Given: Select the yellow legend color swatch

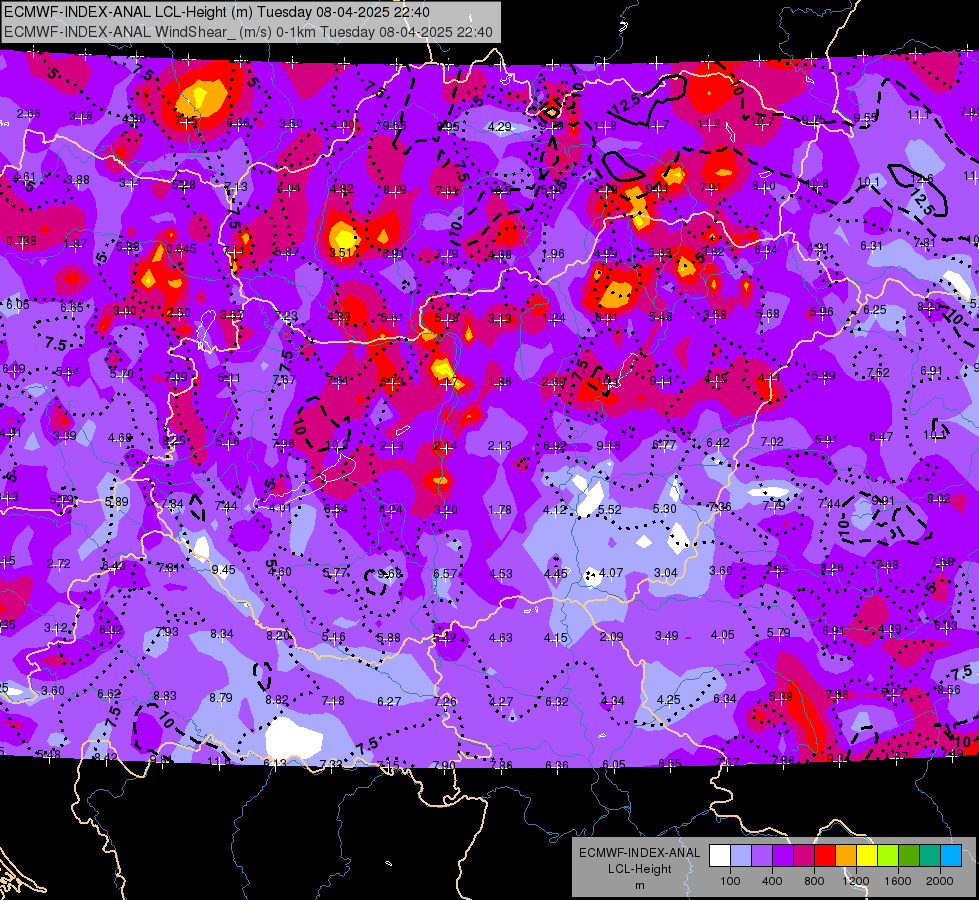Looking at the screenshot, I should (x=867, y=856).
